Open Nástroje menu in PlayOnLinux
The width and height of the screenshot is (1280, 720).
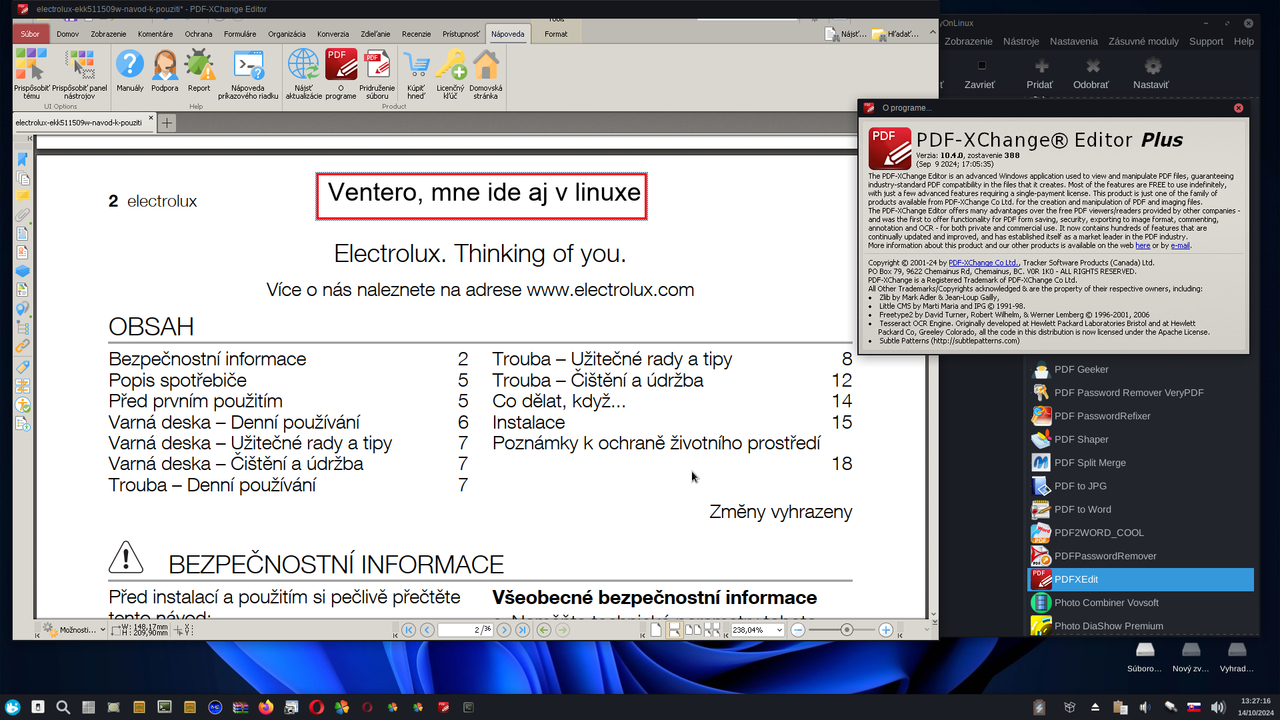pyautogui.click(x=1020, y=41)
